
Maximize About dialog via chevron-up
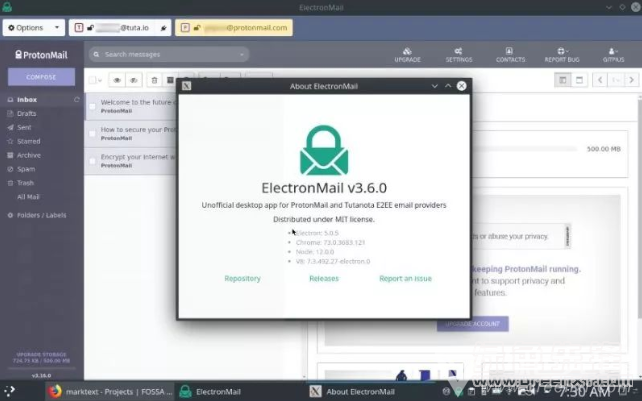(x=448, y=86)
